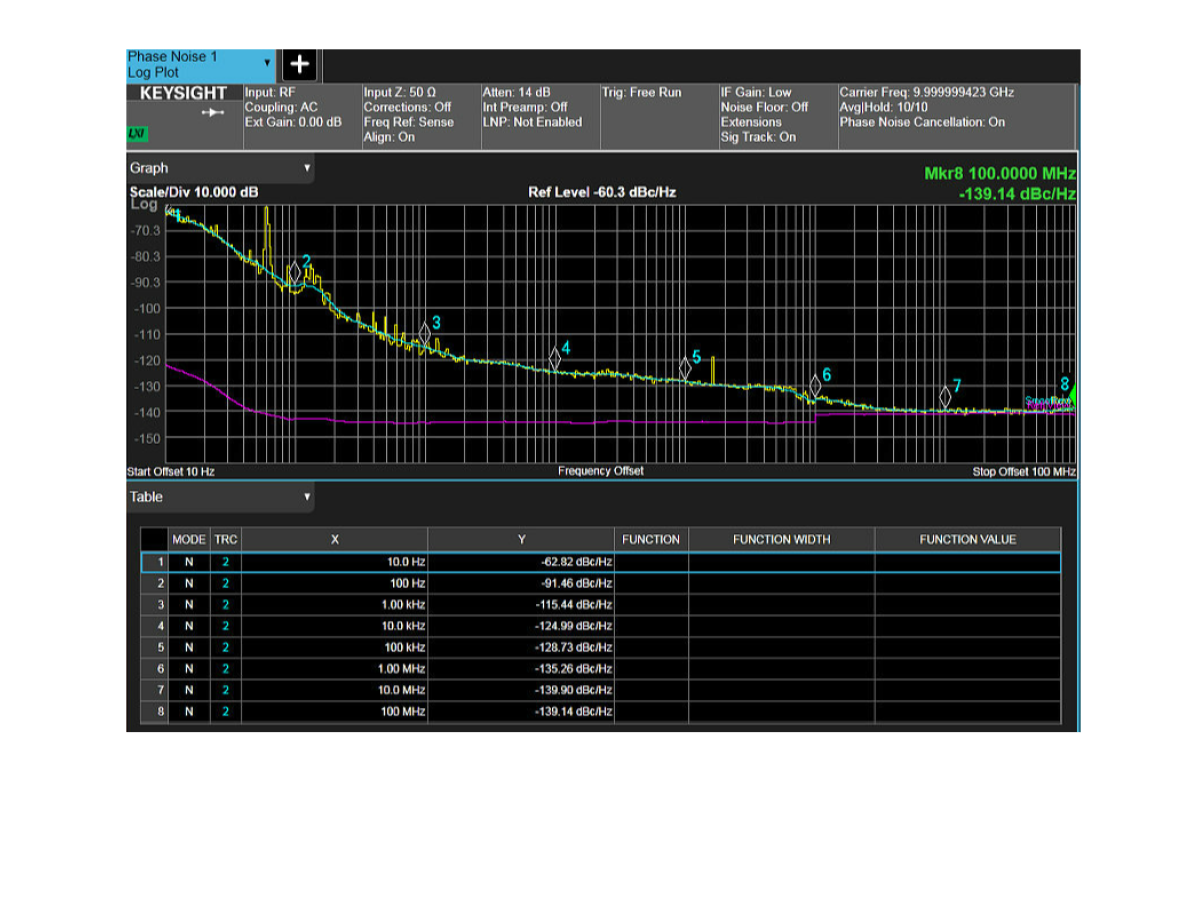Image resolution: width=1200 pixels, height=900 pixels.
Task: Open the Input RF coupling settings panel
Action: pos(301,115)
